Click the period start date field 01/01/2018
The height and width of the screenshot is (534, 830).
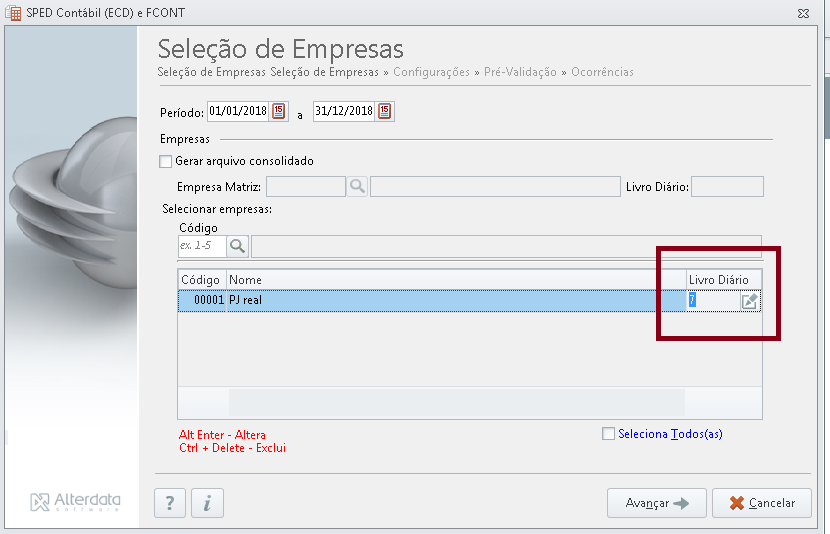pyautogui.click(x=238, y=111)
